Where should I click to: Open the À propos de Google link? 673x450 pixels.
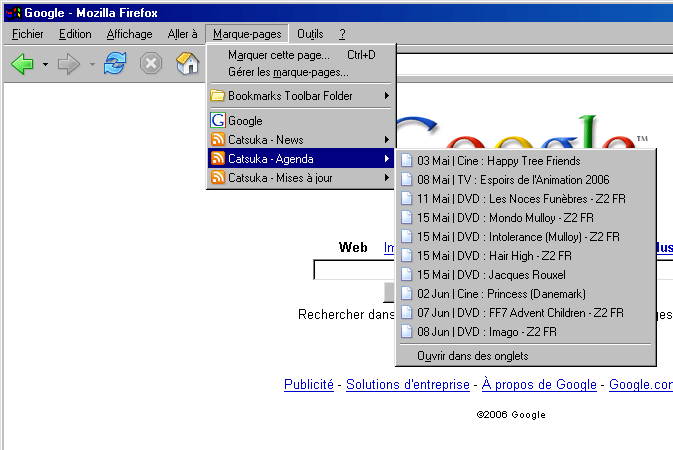coord(539,384)
